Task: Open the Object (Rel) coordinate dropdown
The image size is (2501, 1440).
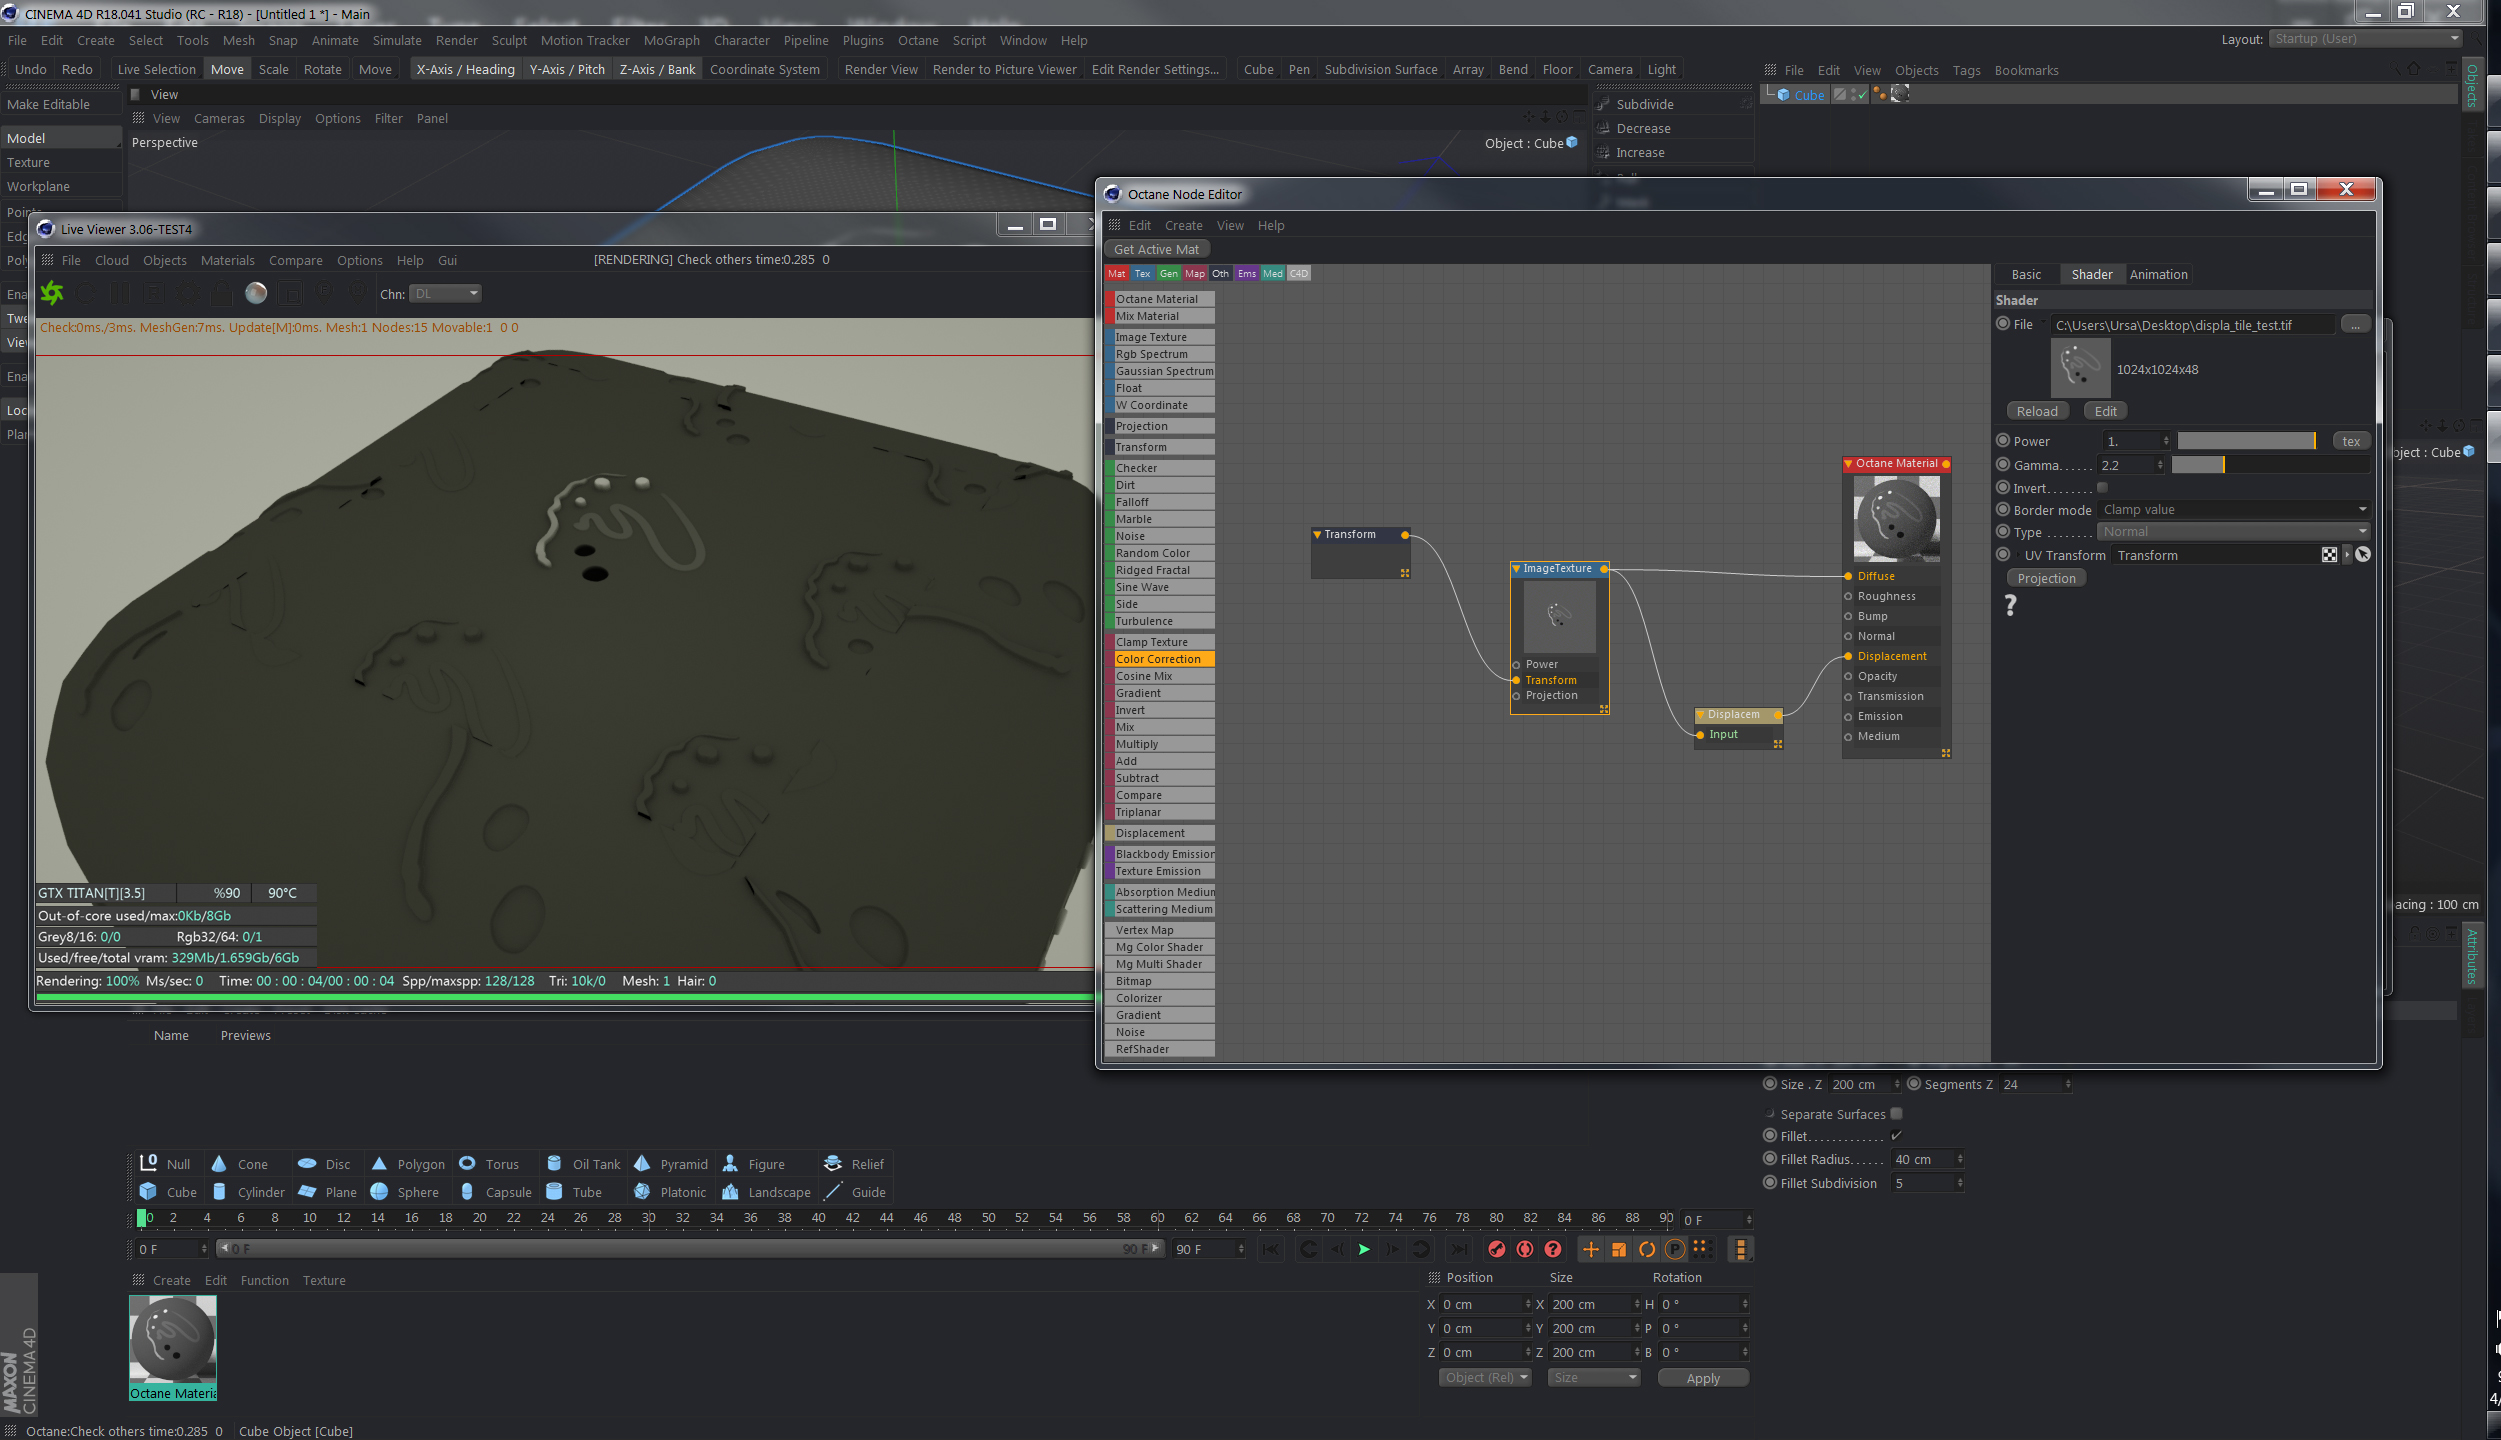Action: point(1485,1378)
